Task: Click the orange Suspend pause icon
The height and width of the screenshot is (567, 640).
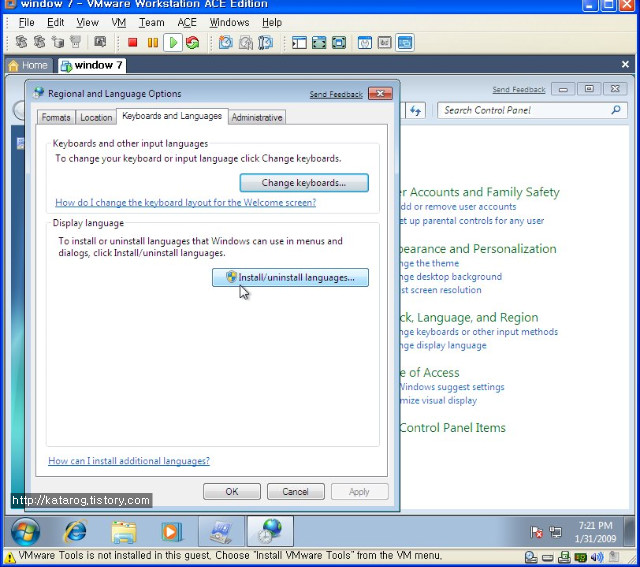Action: [x=153, y=42]
